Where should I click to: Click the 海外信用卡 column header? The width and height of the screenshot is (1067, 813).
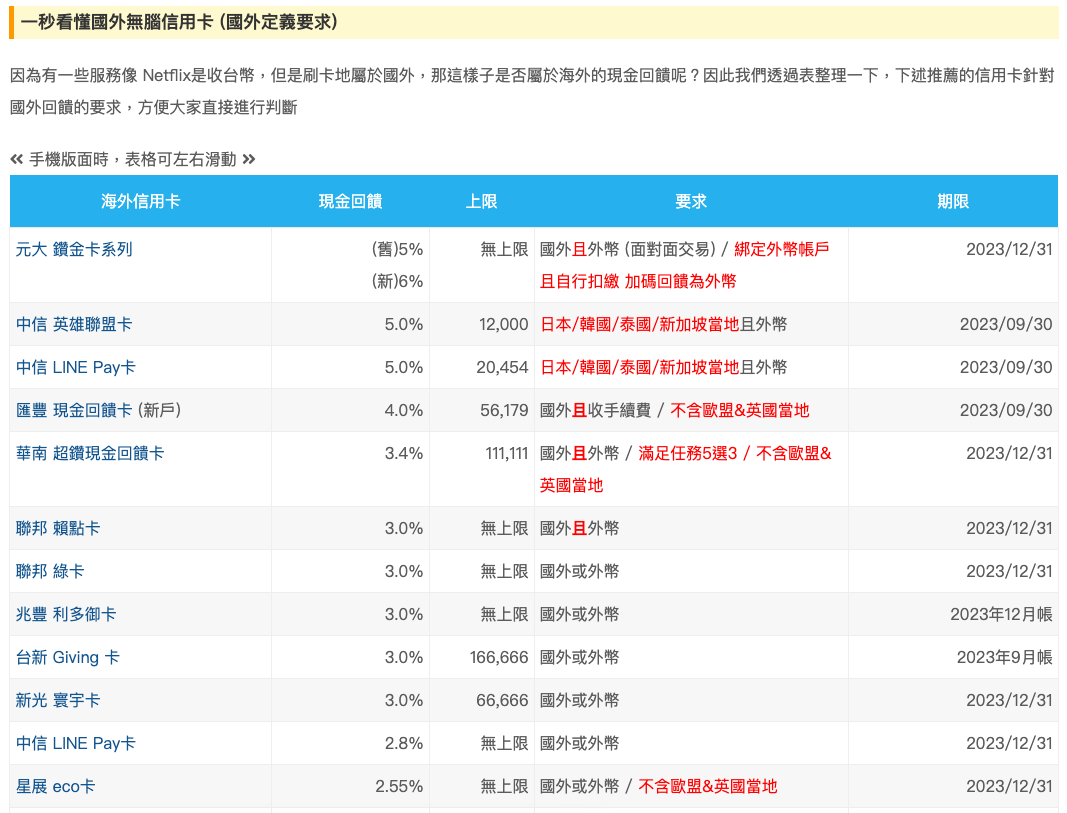(140, 201)
